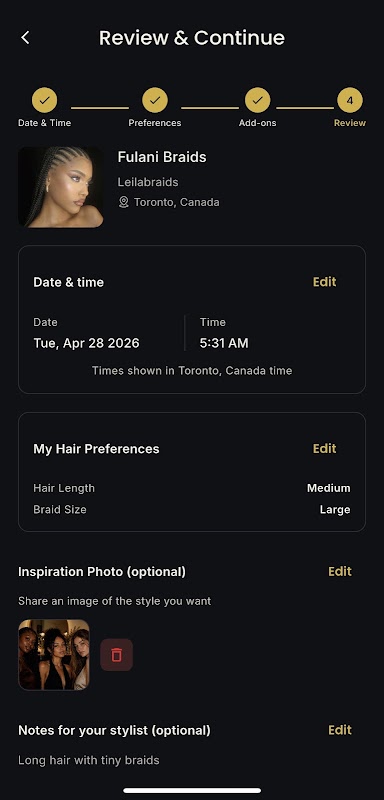Edit Notes for your stylist

(340, 730)
